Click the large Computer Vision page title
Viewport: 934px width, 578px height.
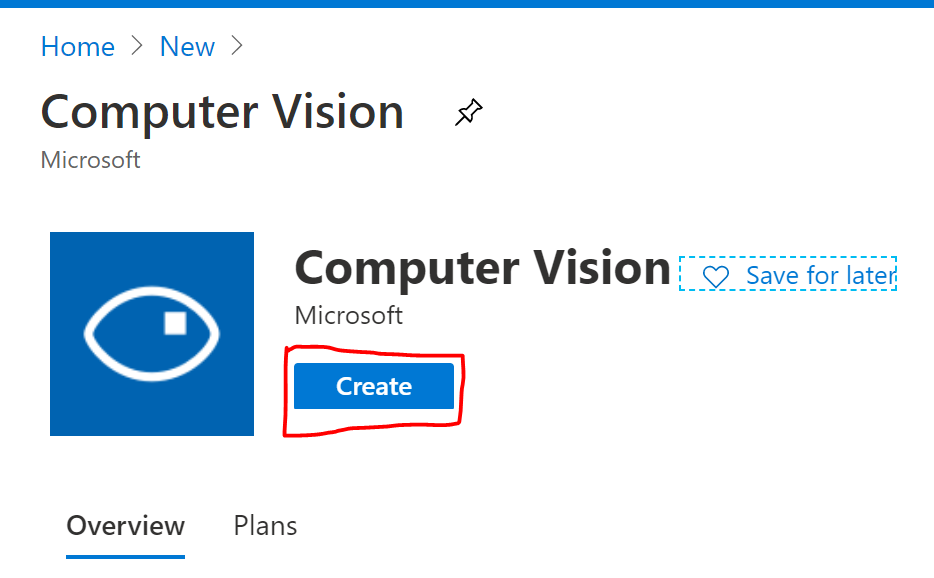[x=222, y=112]
